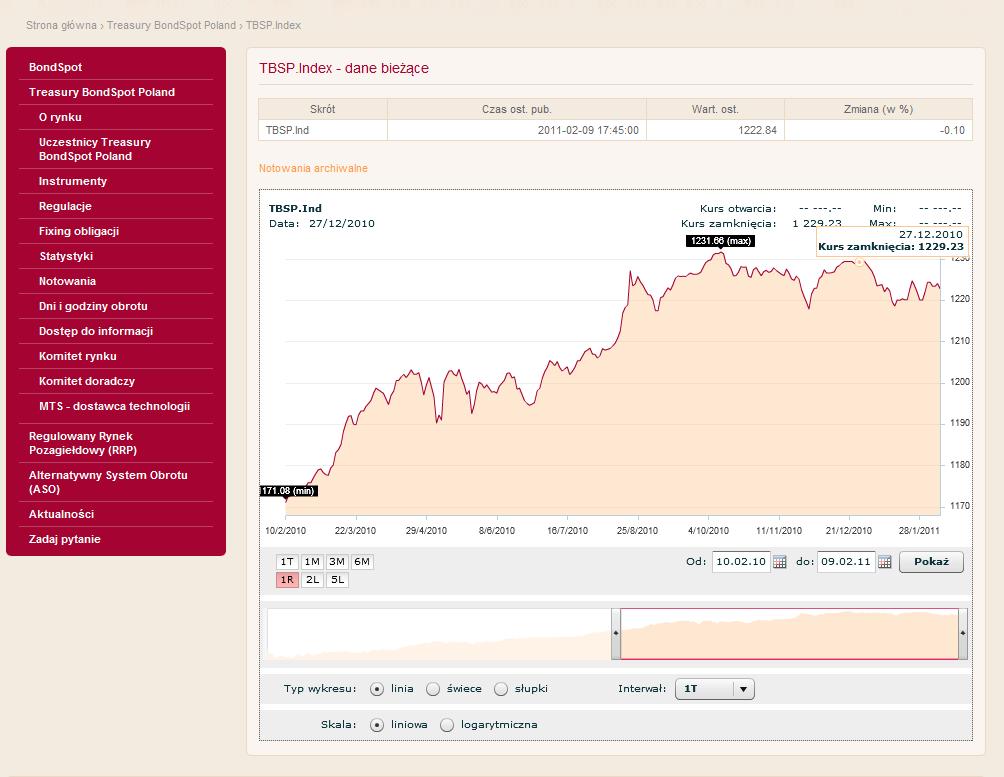
Task: Click the 2011-02-09 17:45:00 timestamp cell
Action: [517, 130]
